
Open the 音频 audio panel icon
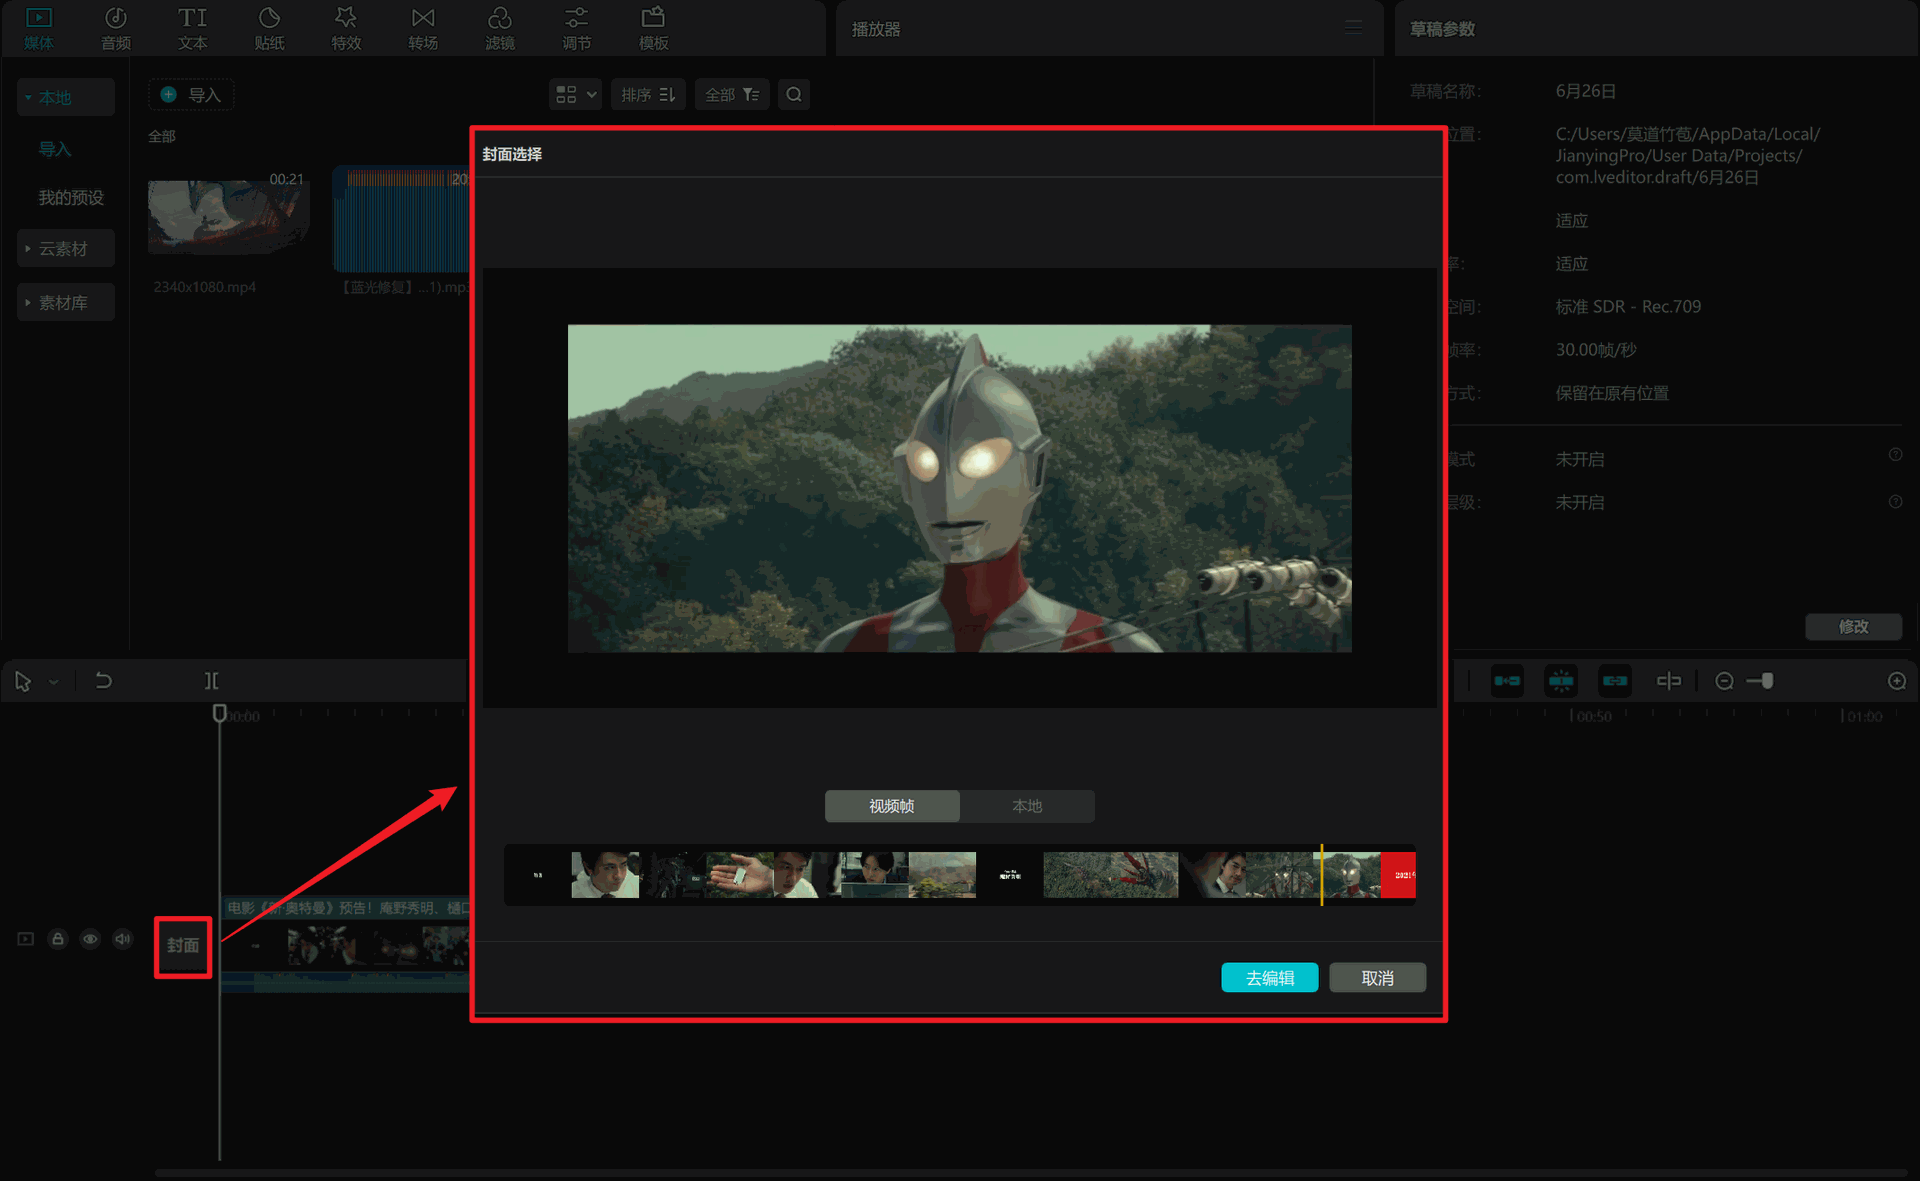115,28
